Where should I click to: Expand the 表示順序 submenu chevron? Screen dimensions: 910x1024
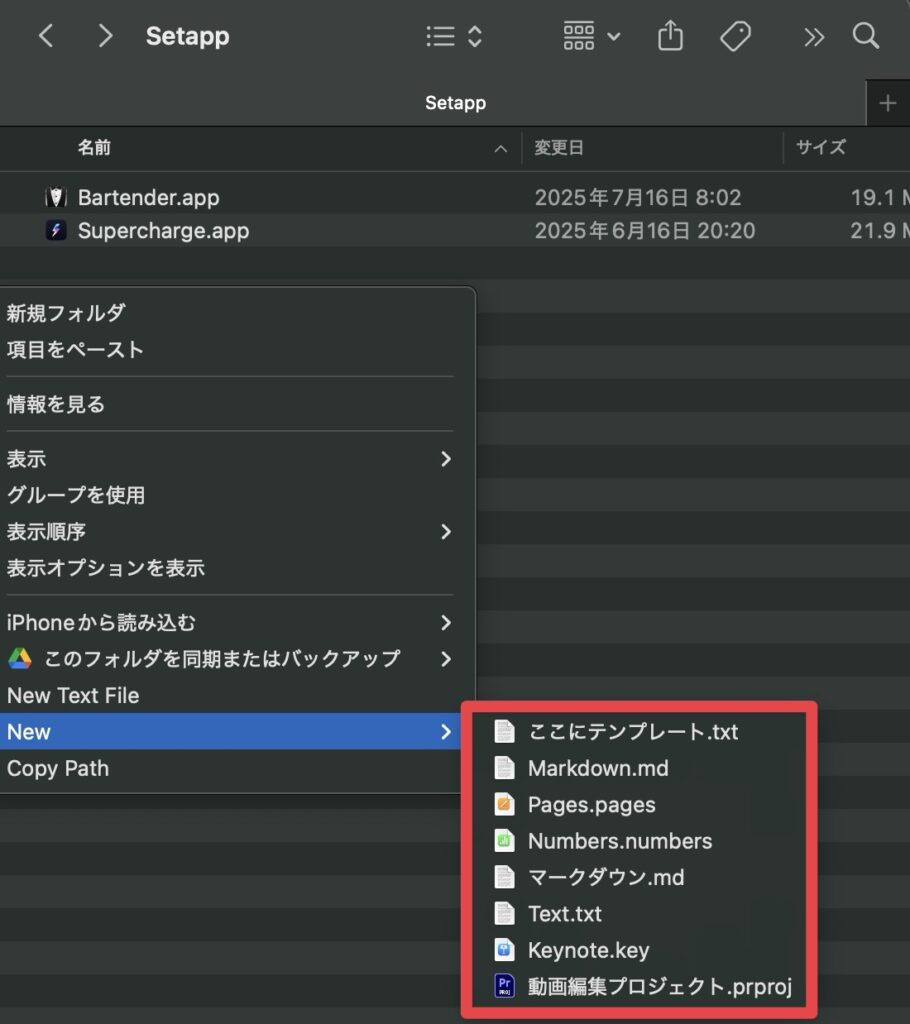click(446, 532)
